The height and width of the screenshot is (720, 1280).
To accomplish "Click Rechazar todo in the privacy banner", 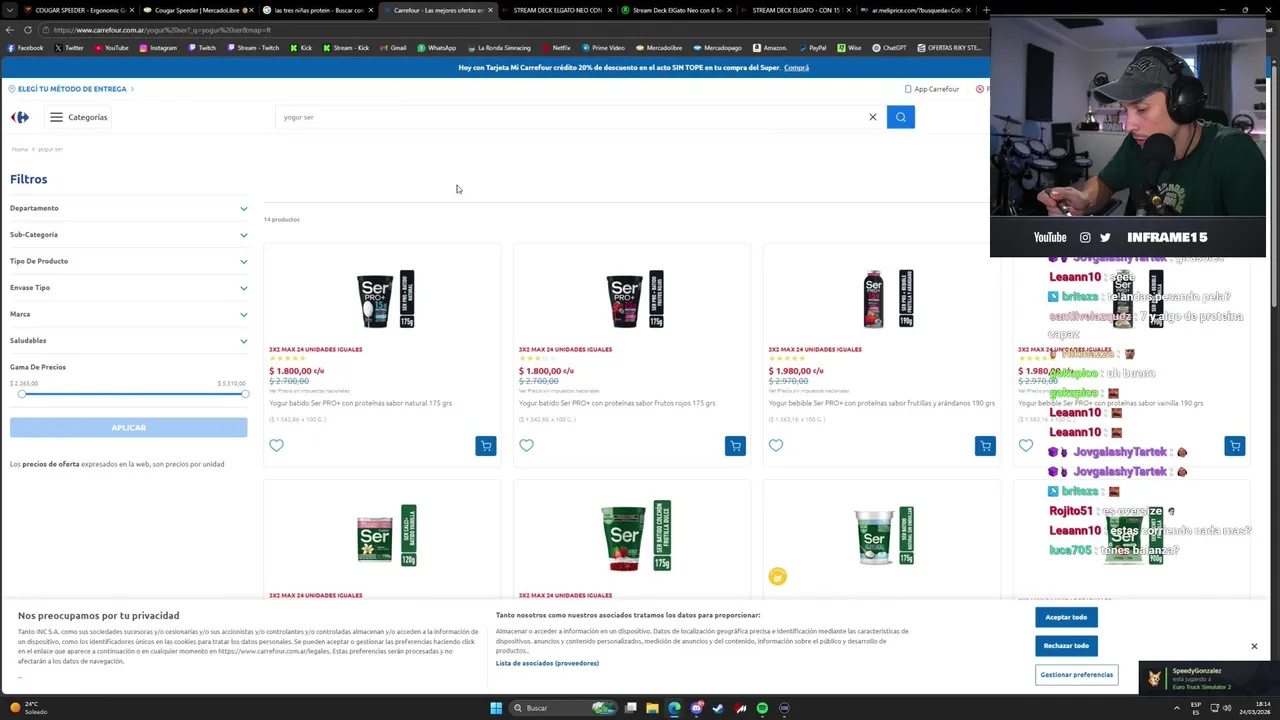I will click(1066, 646).
